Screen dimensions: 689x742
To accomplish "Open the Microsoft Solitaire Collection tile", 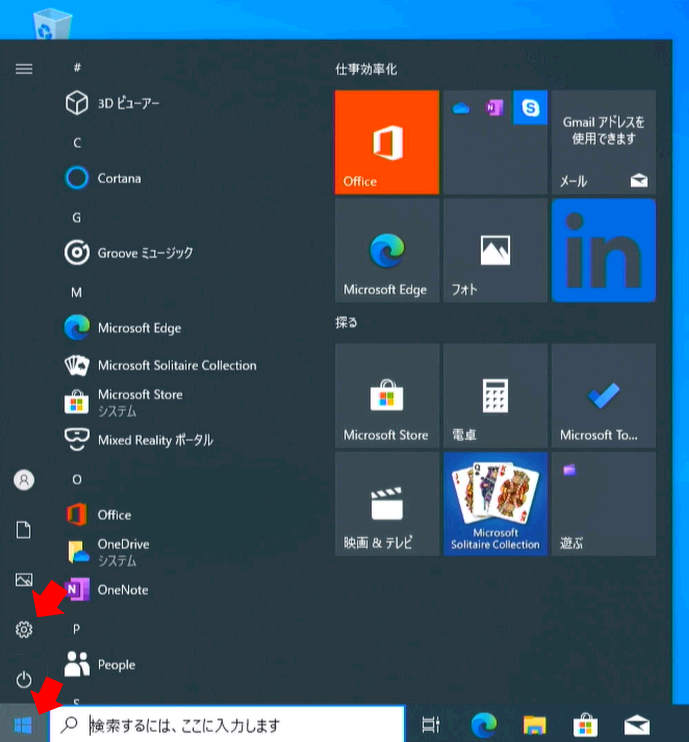I will click(495, 504).
